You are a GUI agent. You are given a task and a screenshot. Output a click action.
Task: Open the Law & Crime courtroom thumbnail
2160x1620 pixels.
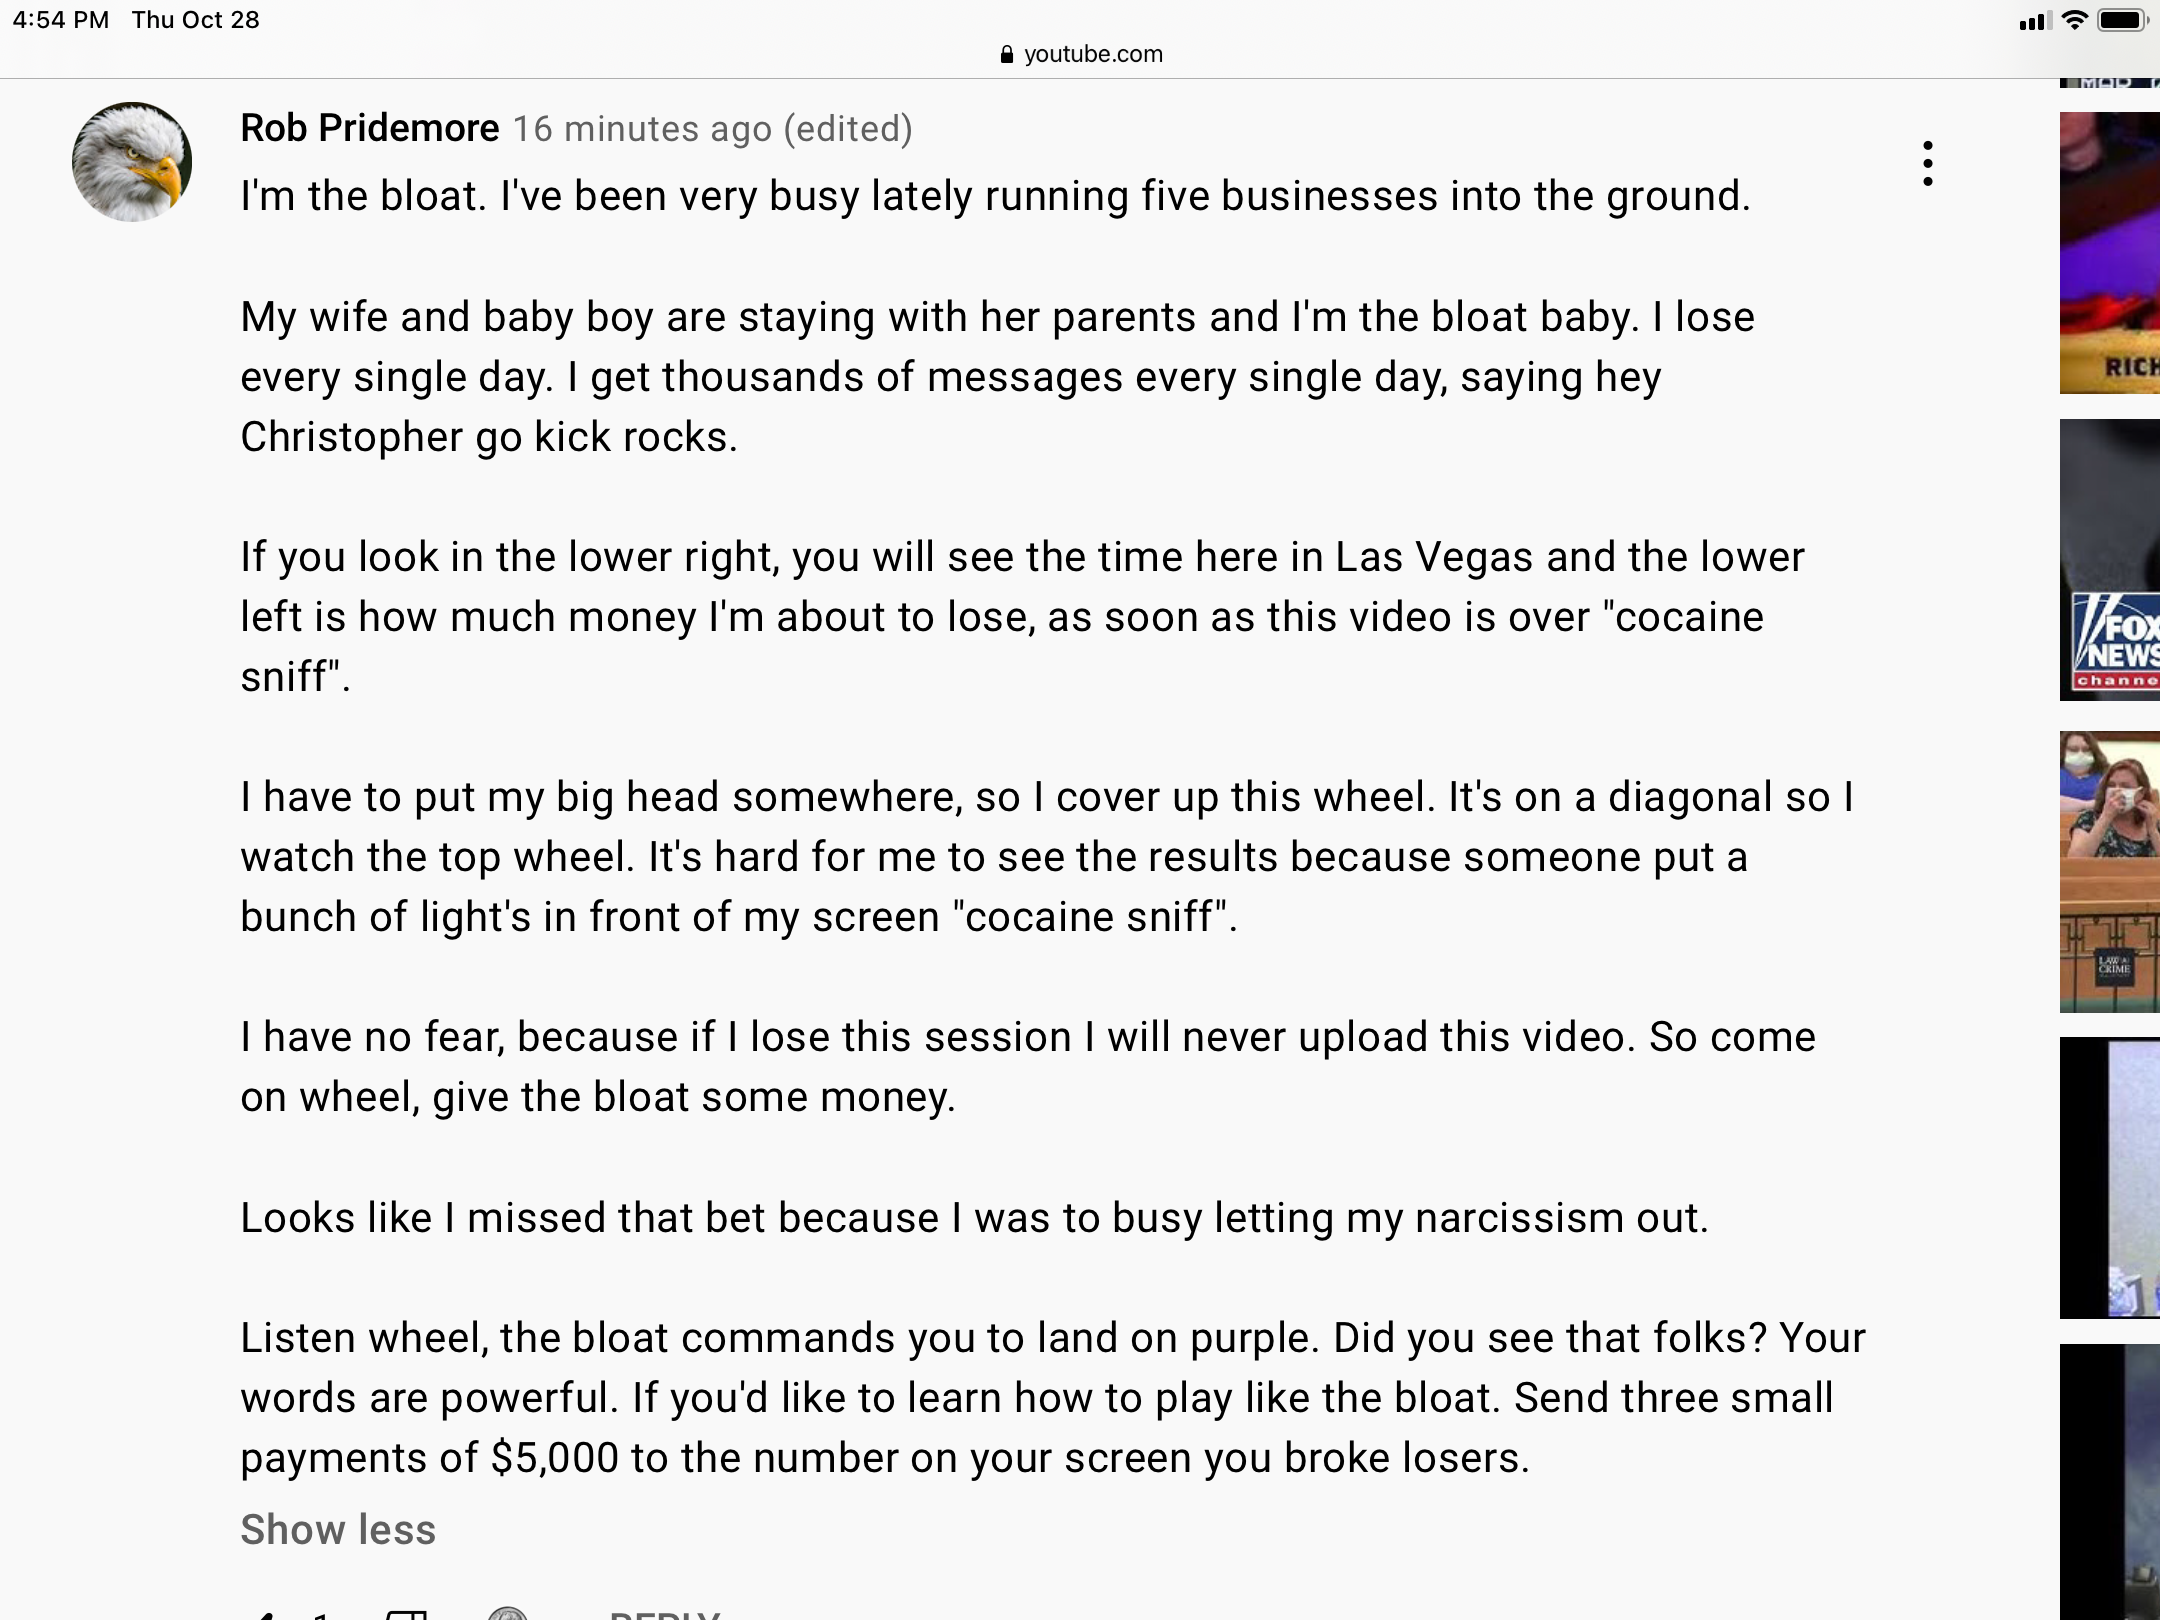pos(2110,872)
